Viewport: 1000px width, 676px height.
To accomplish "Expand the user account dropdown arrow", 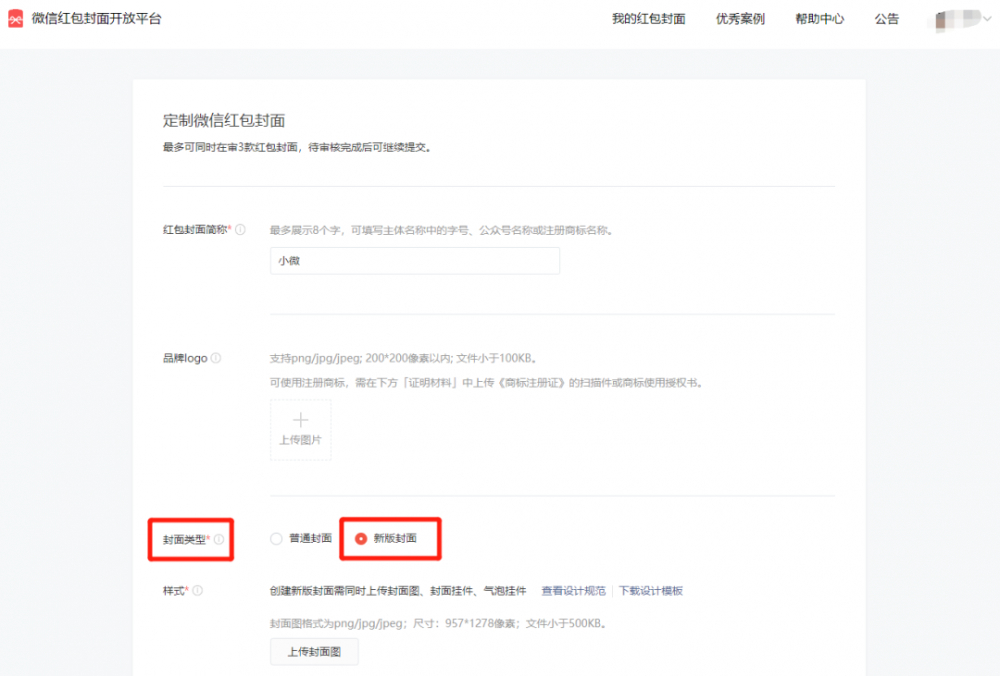I will pyautogui.click(x=987, y=18).
